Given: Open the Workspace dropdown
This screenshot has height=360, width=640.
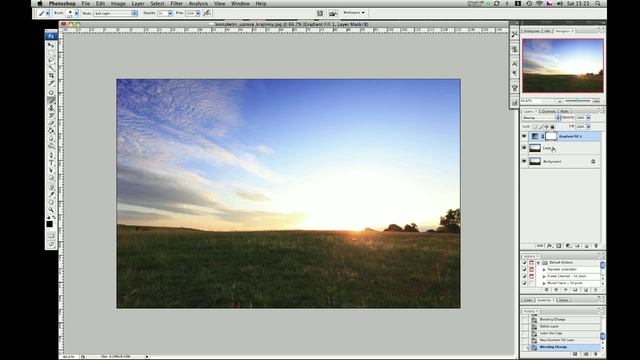Looking at the screenshot, I should coord(354,13).
